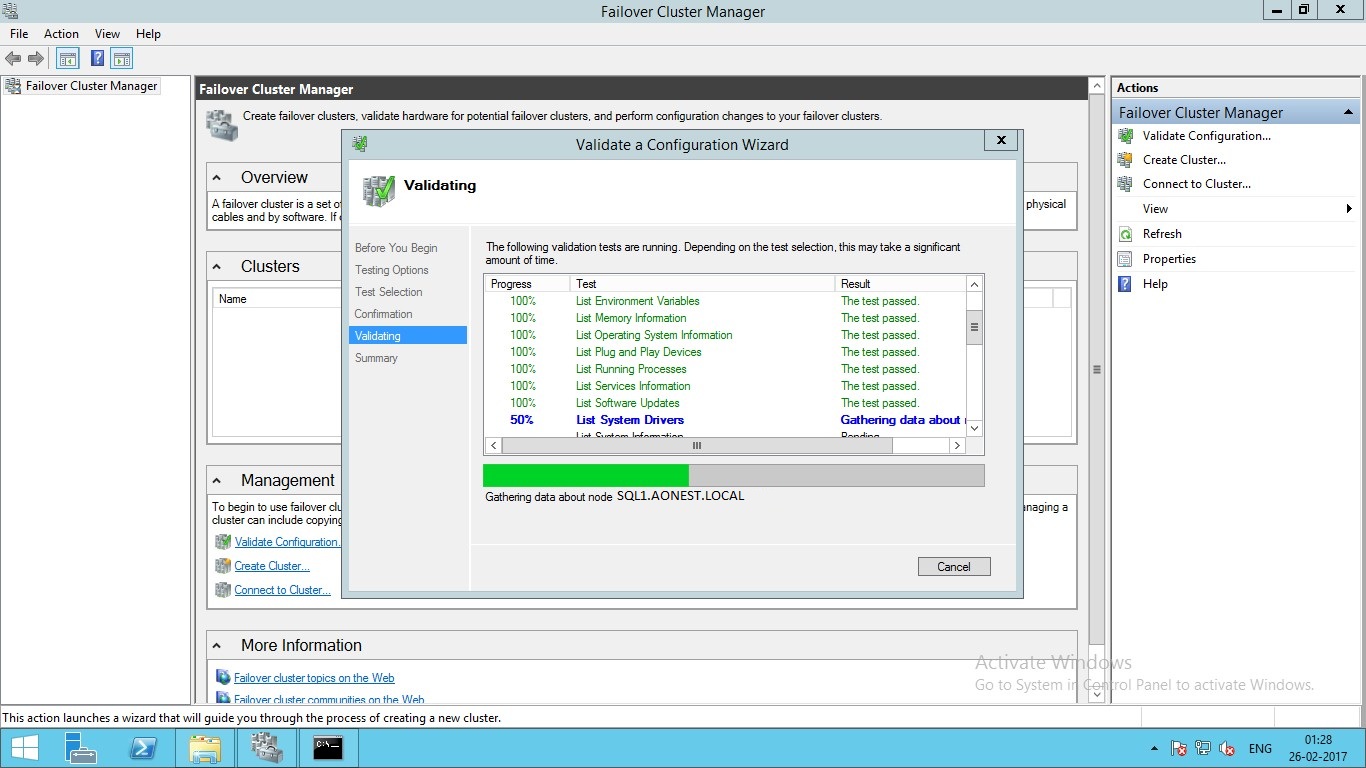Click the Forward arrow in the toolbar
Viewport: 1366px width, 768px height.
(36, 59)
